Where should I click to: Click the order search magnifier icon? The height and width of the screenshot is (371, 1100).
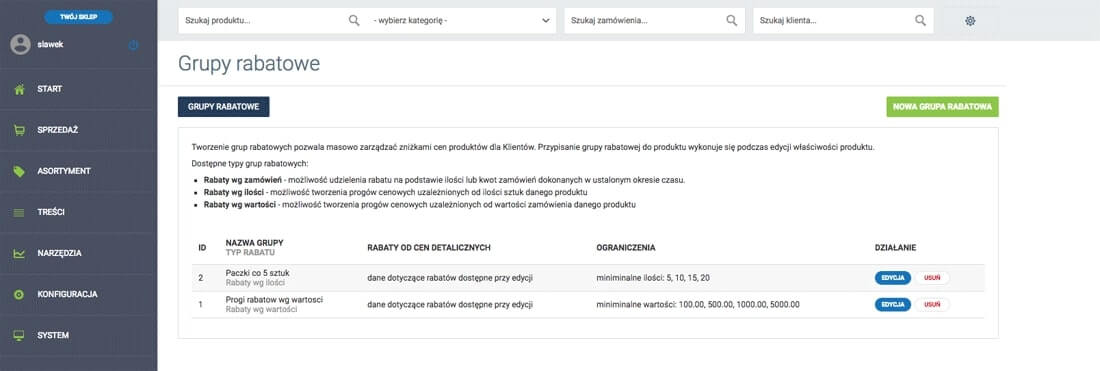(732, 20)
